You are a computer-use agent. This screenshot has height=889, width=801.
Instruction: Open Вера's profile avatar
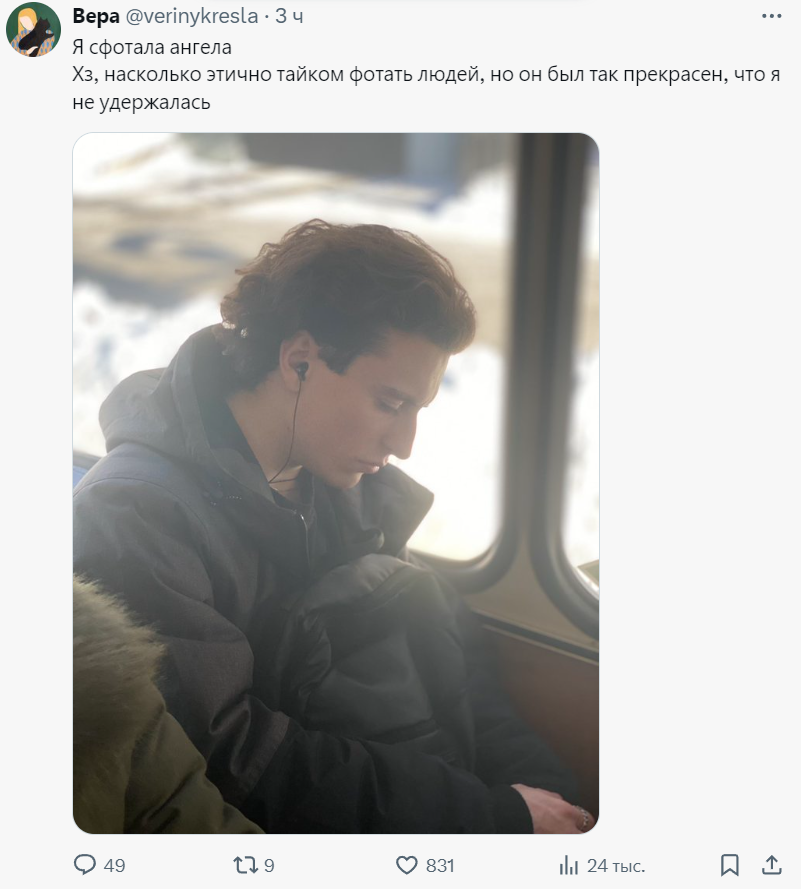[33, 29]
